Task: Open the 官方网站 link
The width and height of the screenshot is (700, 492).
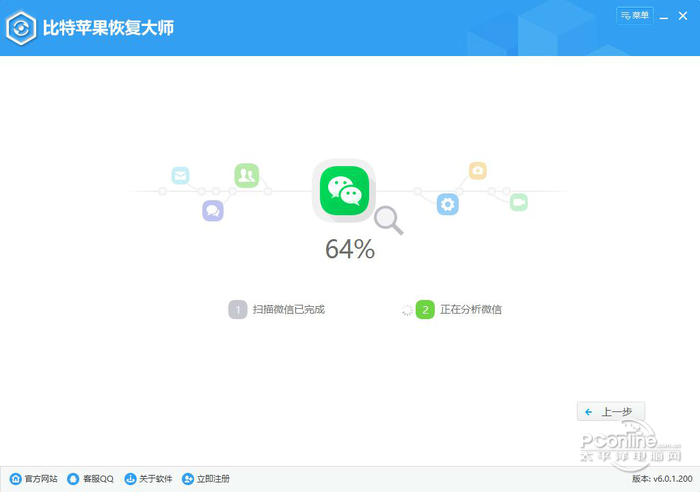Action: (x=33, y=479)
